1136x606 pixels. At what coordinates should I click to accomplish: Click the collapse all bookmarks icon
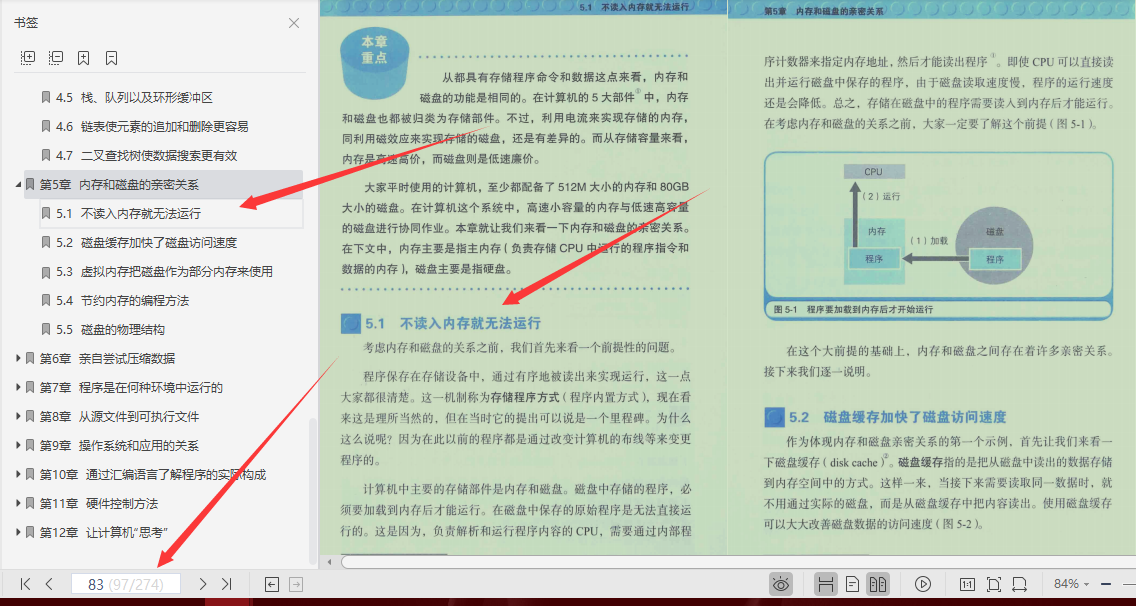point(55,57)
